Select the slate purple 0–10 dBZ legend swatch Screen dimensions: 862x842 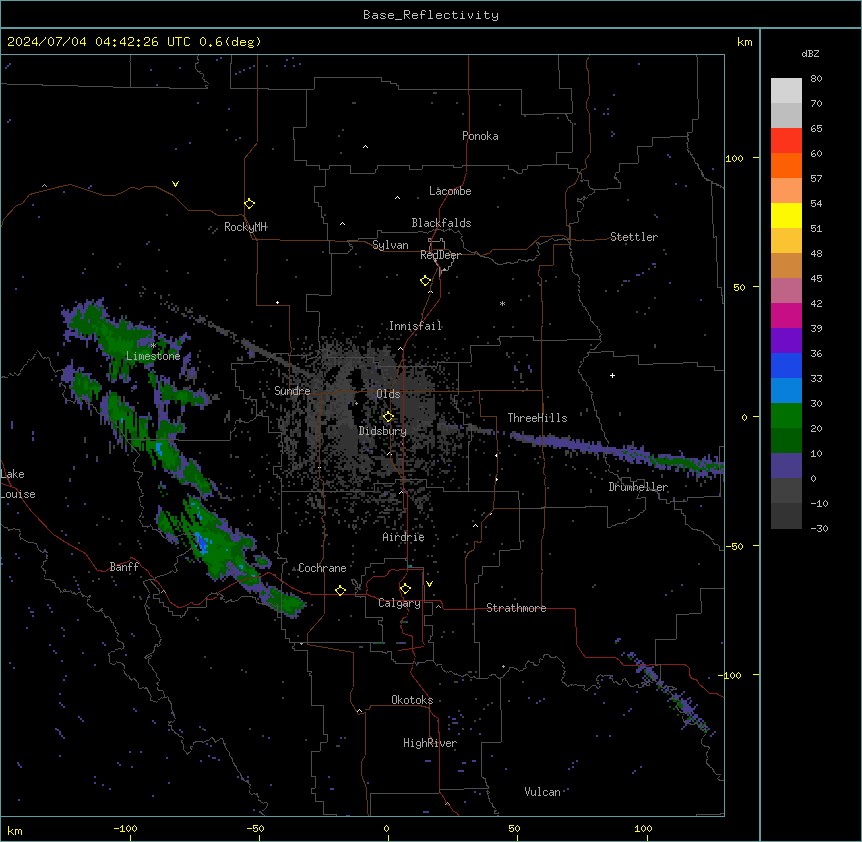click(x=786, y=466)
